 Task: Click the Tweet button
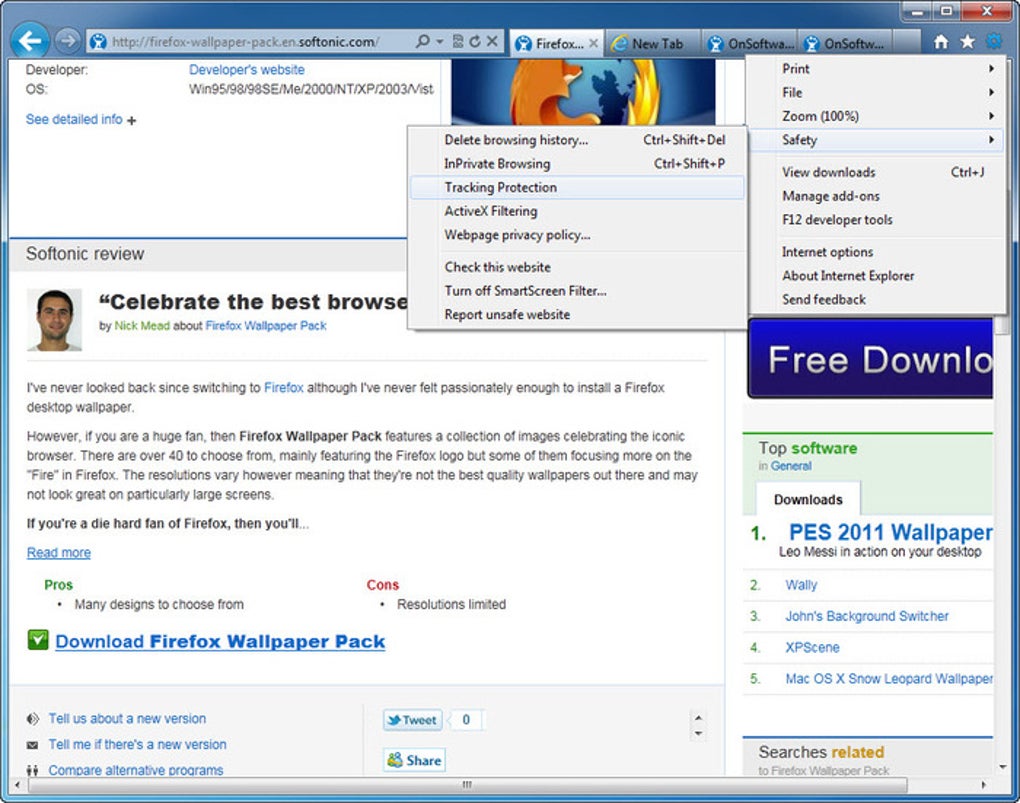point(412,720)
